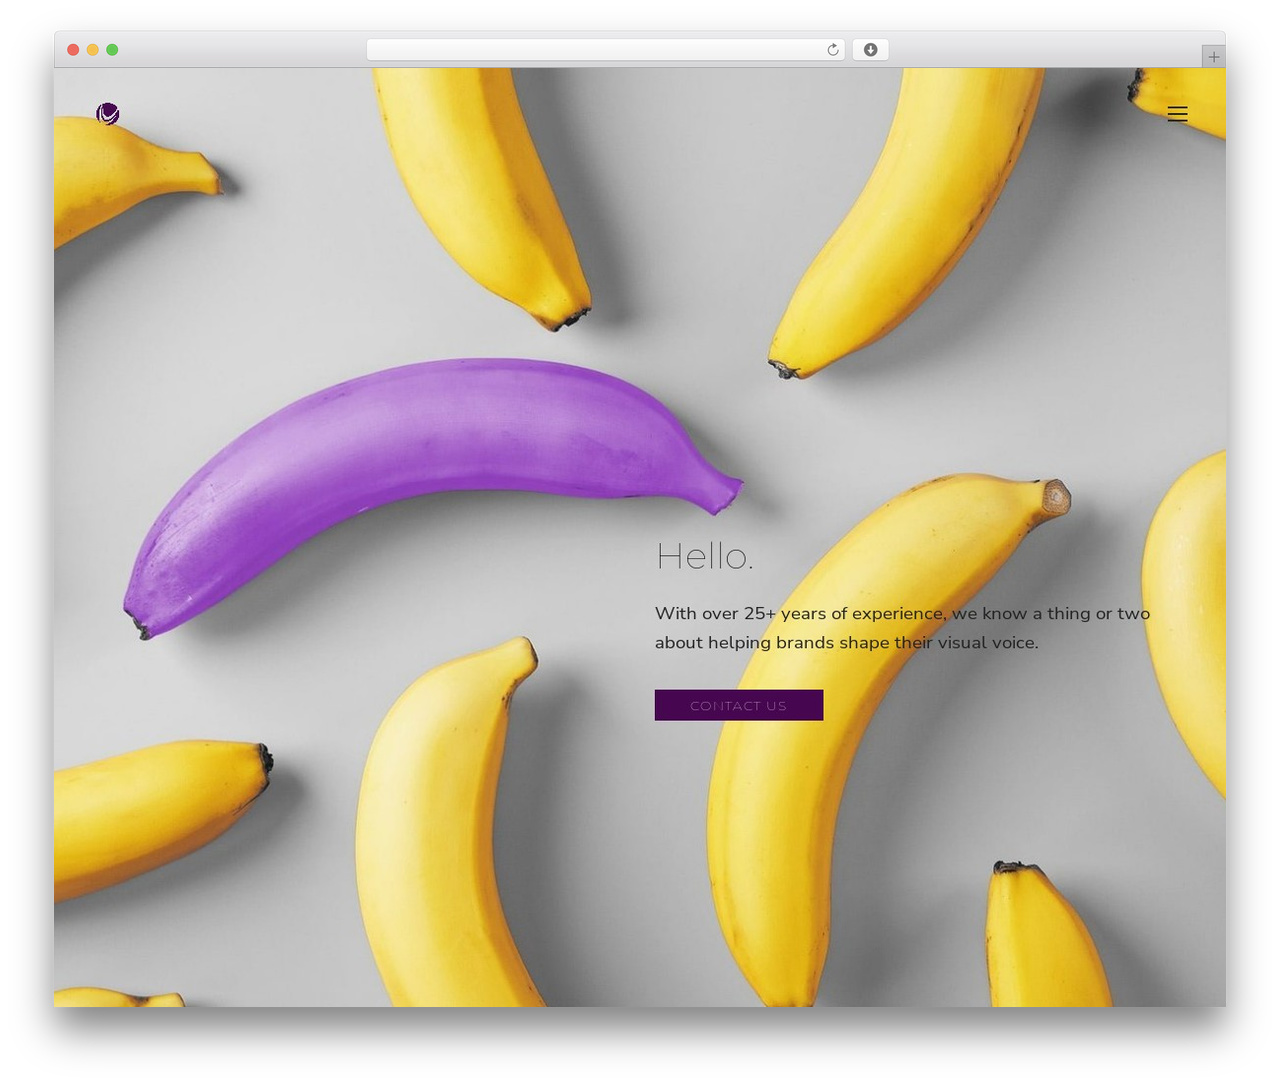Screen dimensions: 1280x1084
Task: Click the "Hello." heading text
Action: point(705,556)
